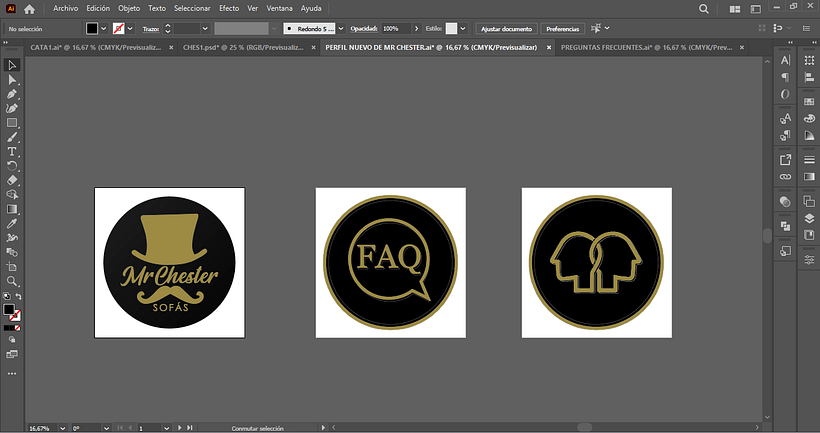Open the Transparency panel
The width and height of the screenshot is (820, 433).
[785, 201]
